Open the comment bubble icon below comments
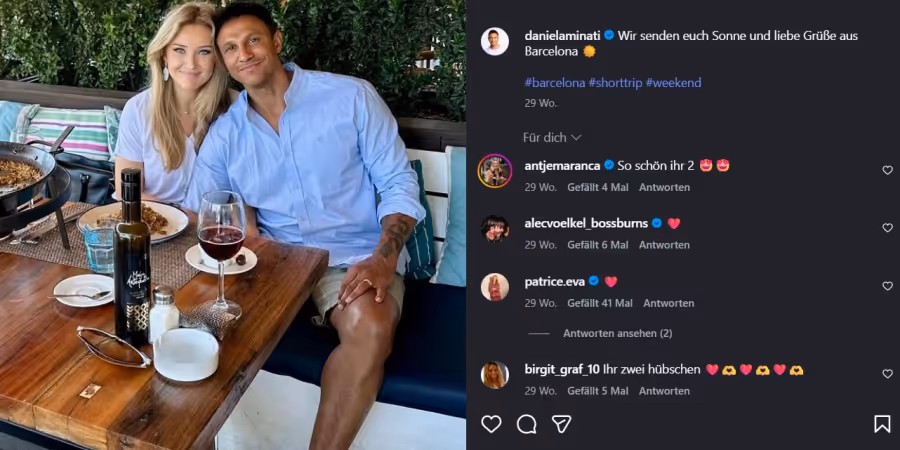 click(x=527, y=424)
